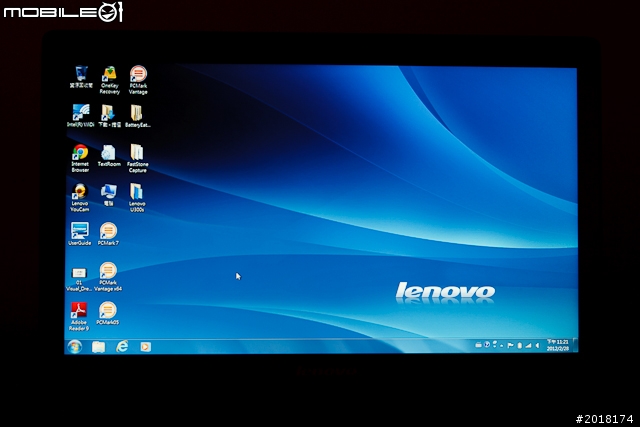Open the Windows Start menu orb
Viewport: 640px width, 427px height.
[x=75, y=347]
